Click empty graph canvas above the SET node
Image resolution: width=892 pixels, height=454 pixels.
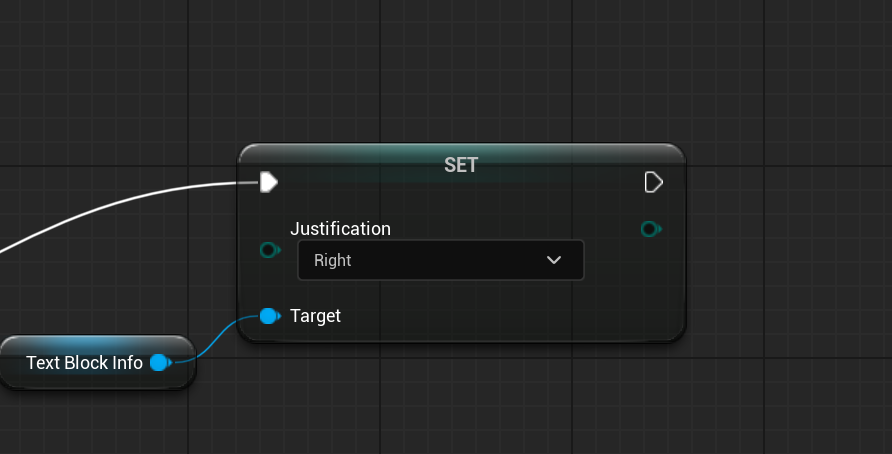click(x=460, y=70)
